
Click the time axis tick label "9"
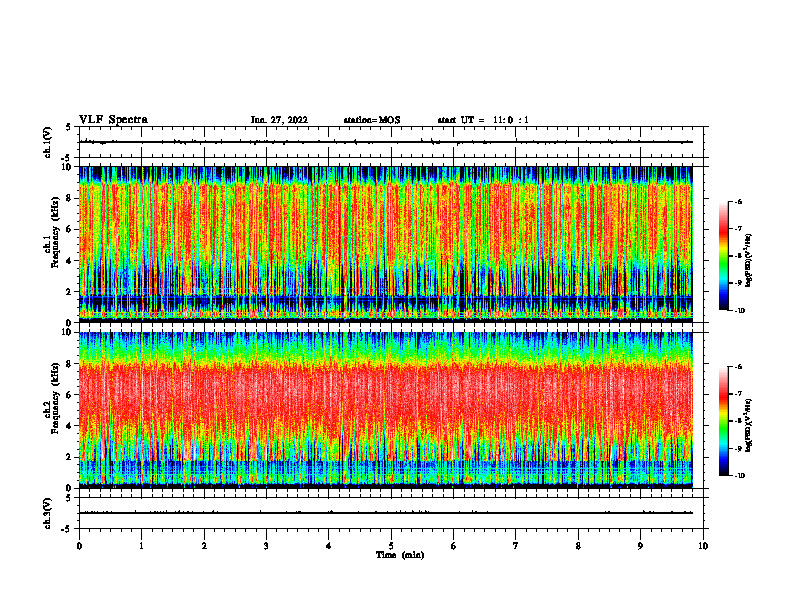point(640,546)
